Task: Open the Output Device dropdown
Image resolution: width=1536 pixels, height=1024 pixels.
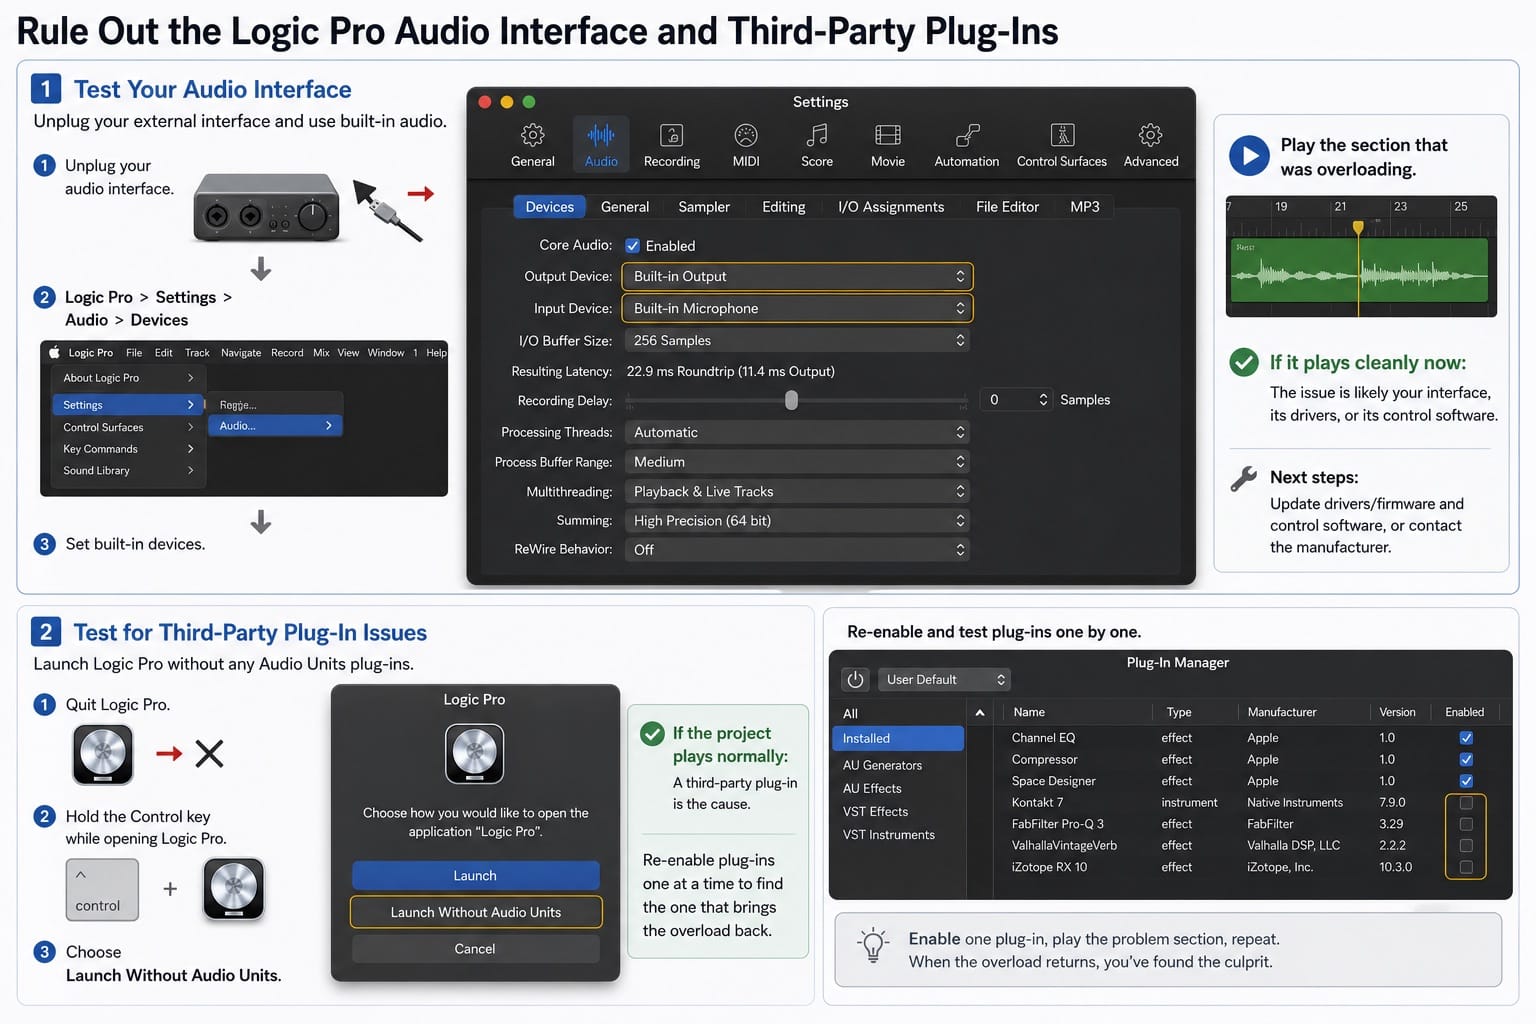Action: tap(797, 277)
